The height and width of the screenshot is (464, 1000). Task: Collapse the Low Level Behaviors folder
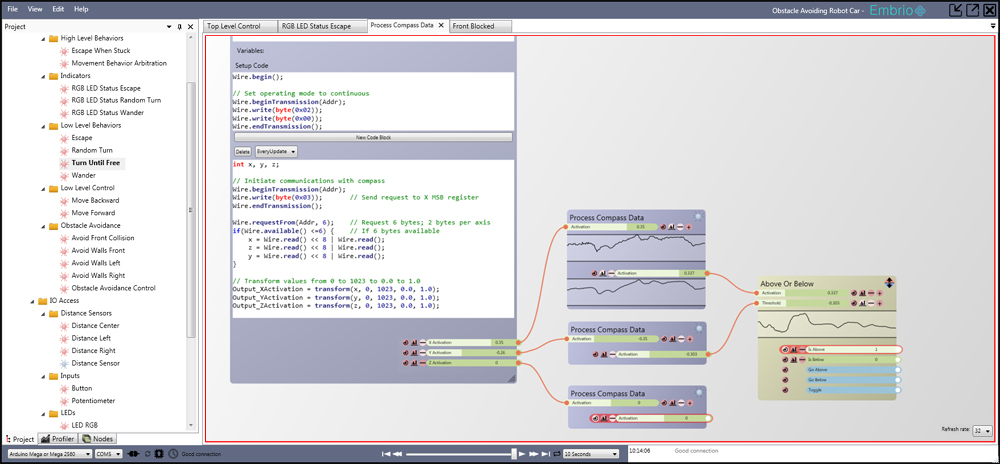[x=43, y=126]
